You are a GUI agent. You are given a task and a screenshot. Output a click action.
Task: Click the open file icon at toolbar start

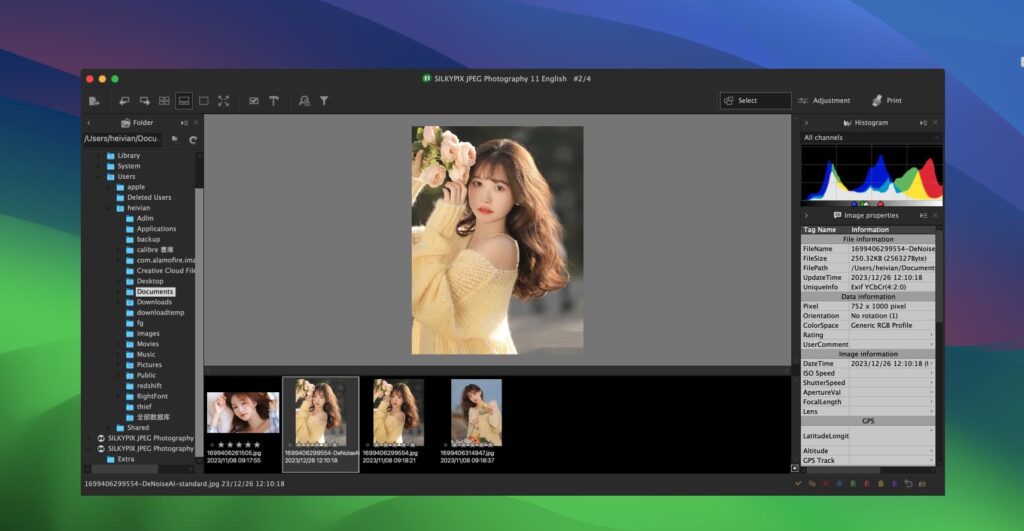tap(94, 101)
